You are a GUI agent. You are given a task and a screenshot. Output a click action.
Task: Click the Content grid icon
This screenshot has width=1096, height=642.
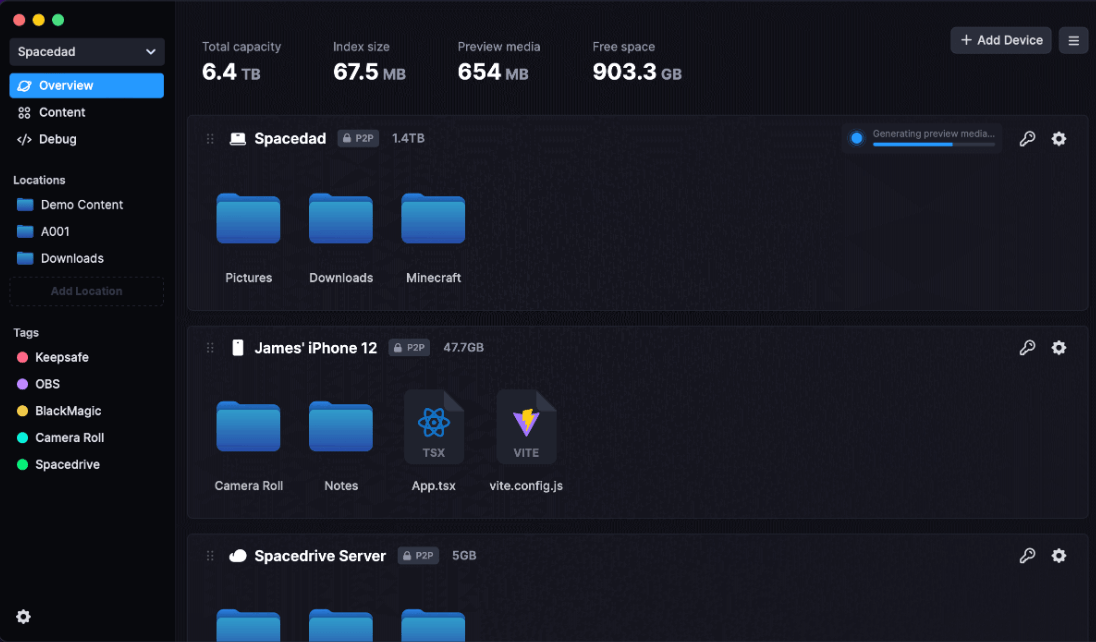click(x=24, y=113)
